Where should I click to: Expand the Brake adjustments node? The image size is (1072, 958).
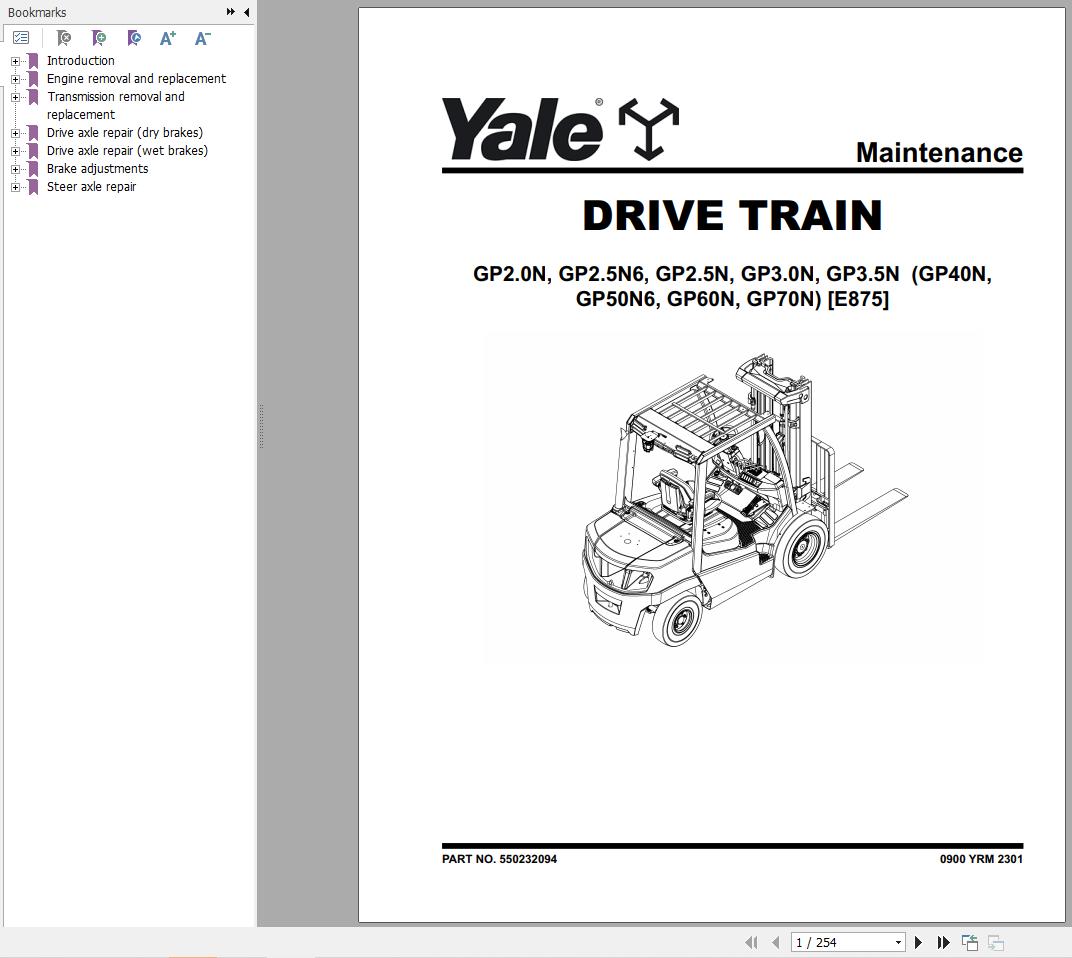point(15,169)
